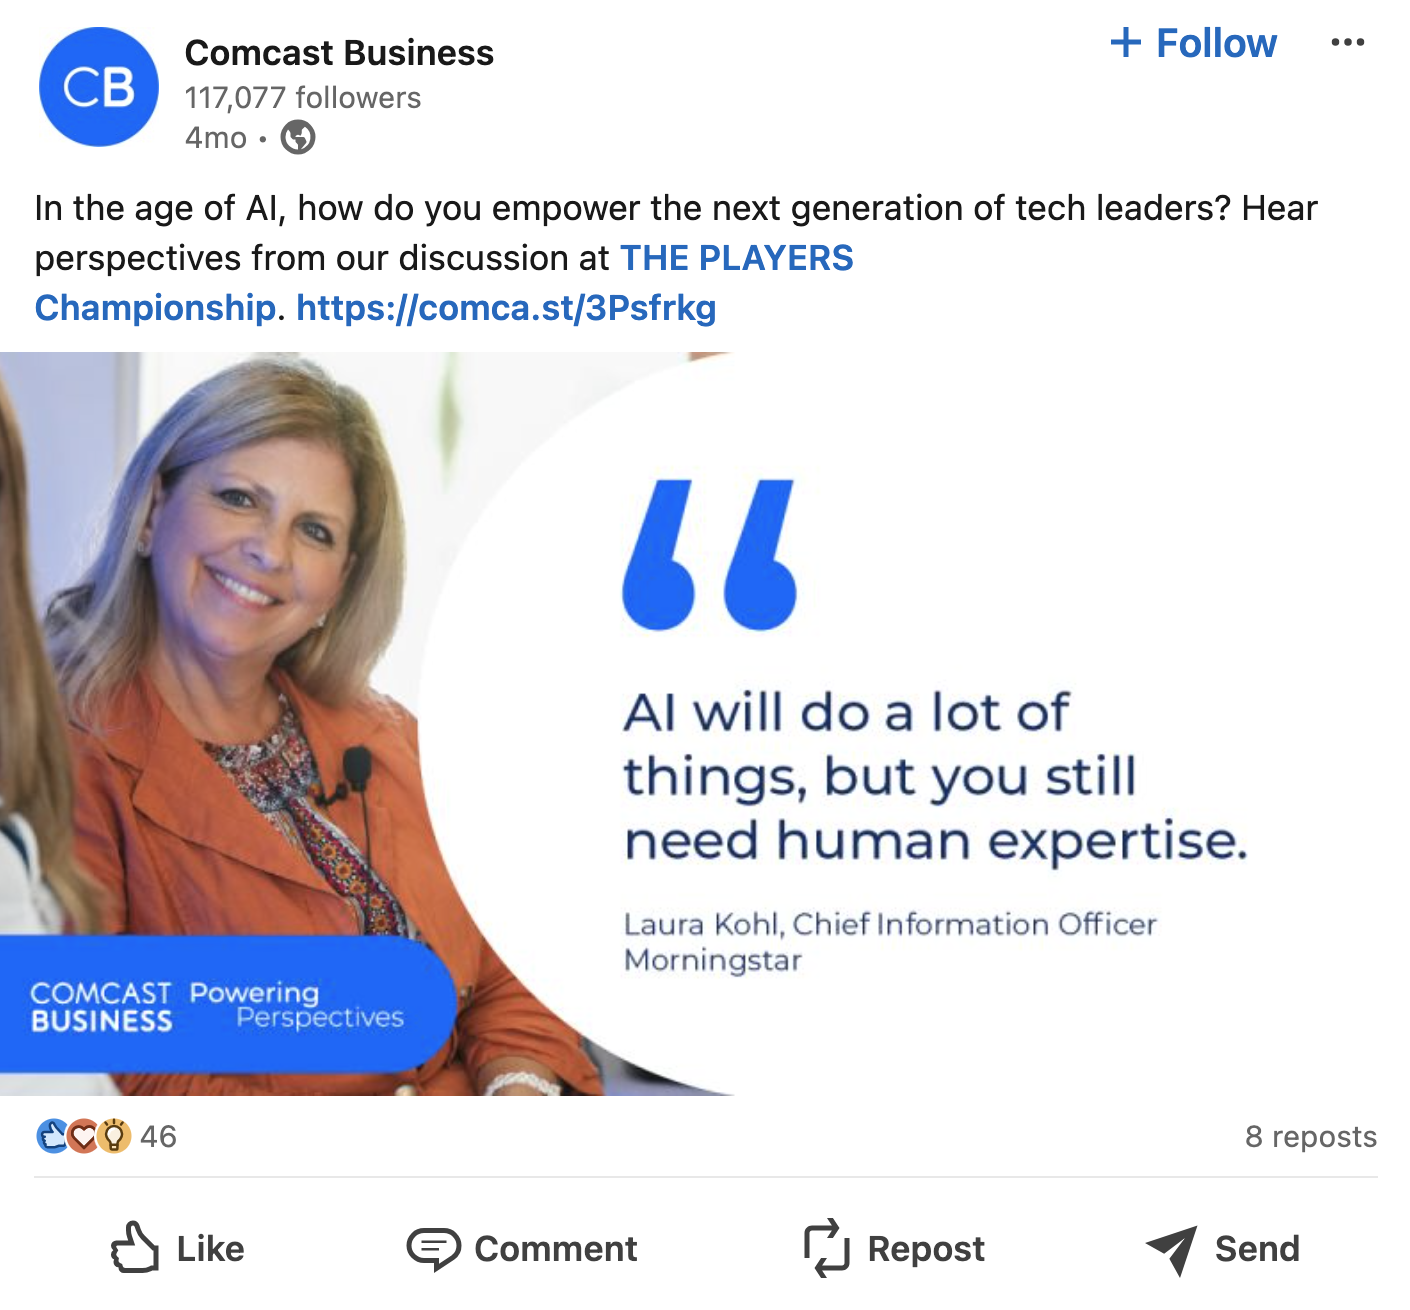This screenshot has height=1310, width=1410.
Task: Click the Comment button label
Action: coord(556,1249)
